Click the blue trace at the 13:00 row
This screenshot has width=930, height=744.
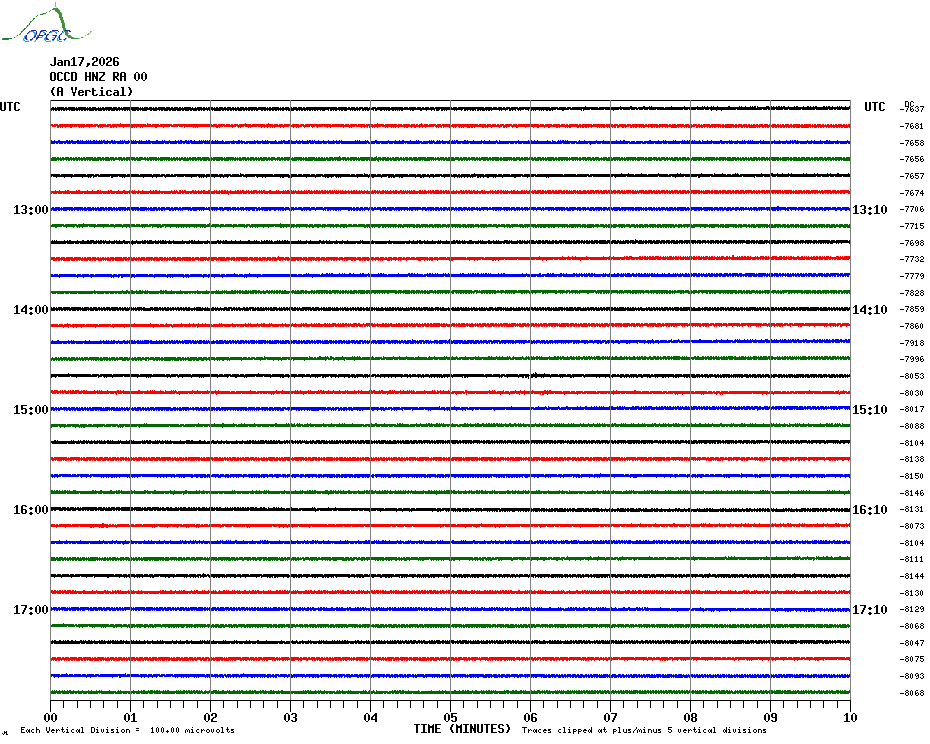tap(450, 209)
